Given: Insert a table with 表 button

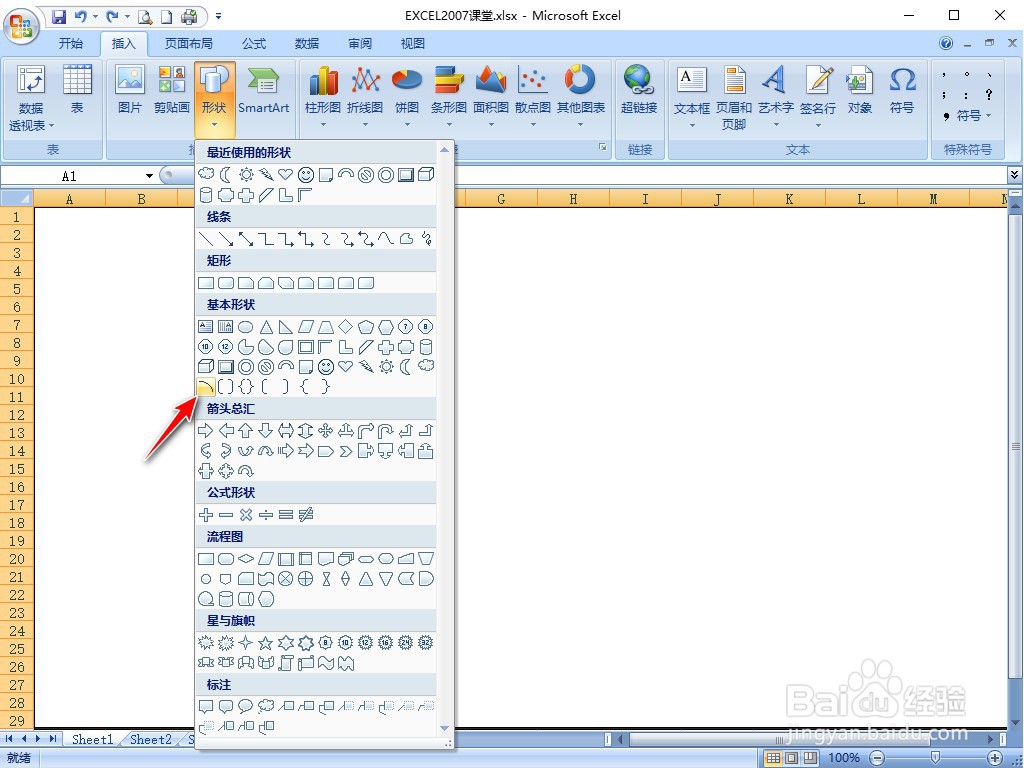Looking at the screenshot, I should point(77,90).
